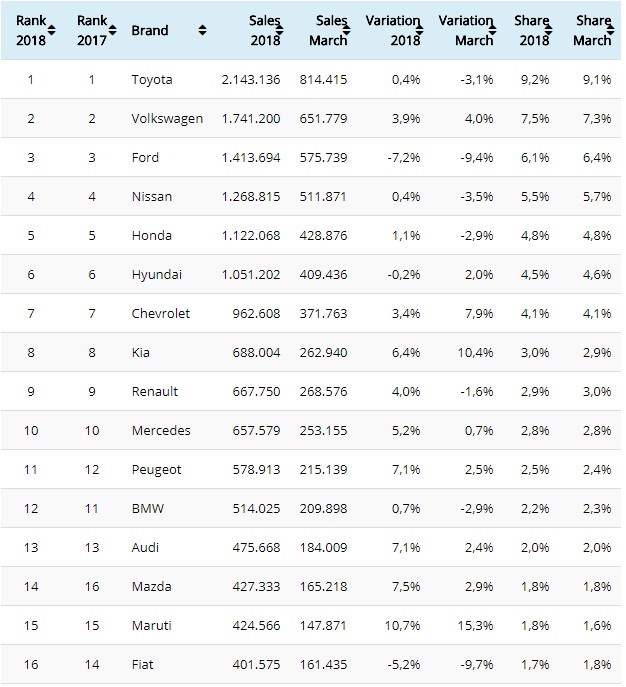Click the Mercedes brand name
626x687 pixels.
(x=160, y=430)
